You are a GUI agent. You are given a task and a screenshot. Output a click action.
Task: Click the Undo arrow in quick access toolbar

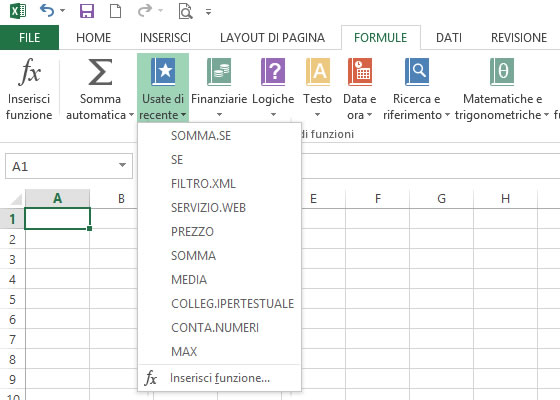[x=47, y=11]
